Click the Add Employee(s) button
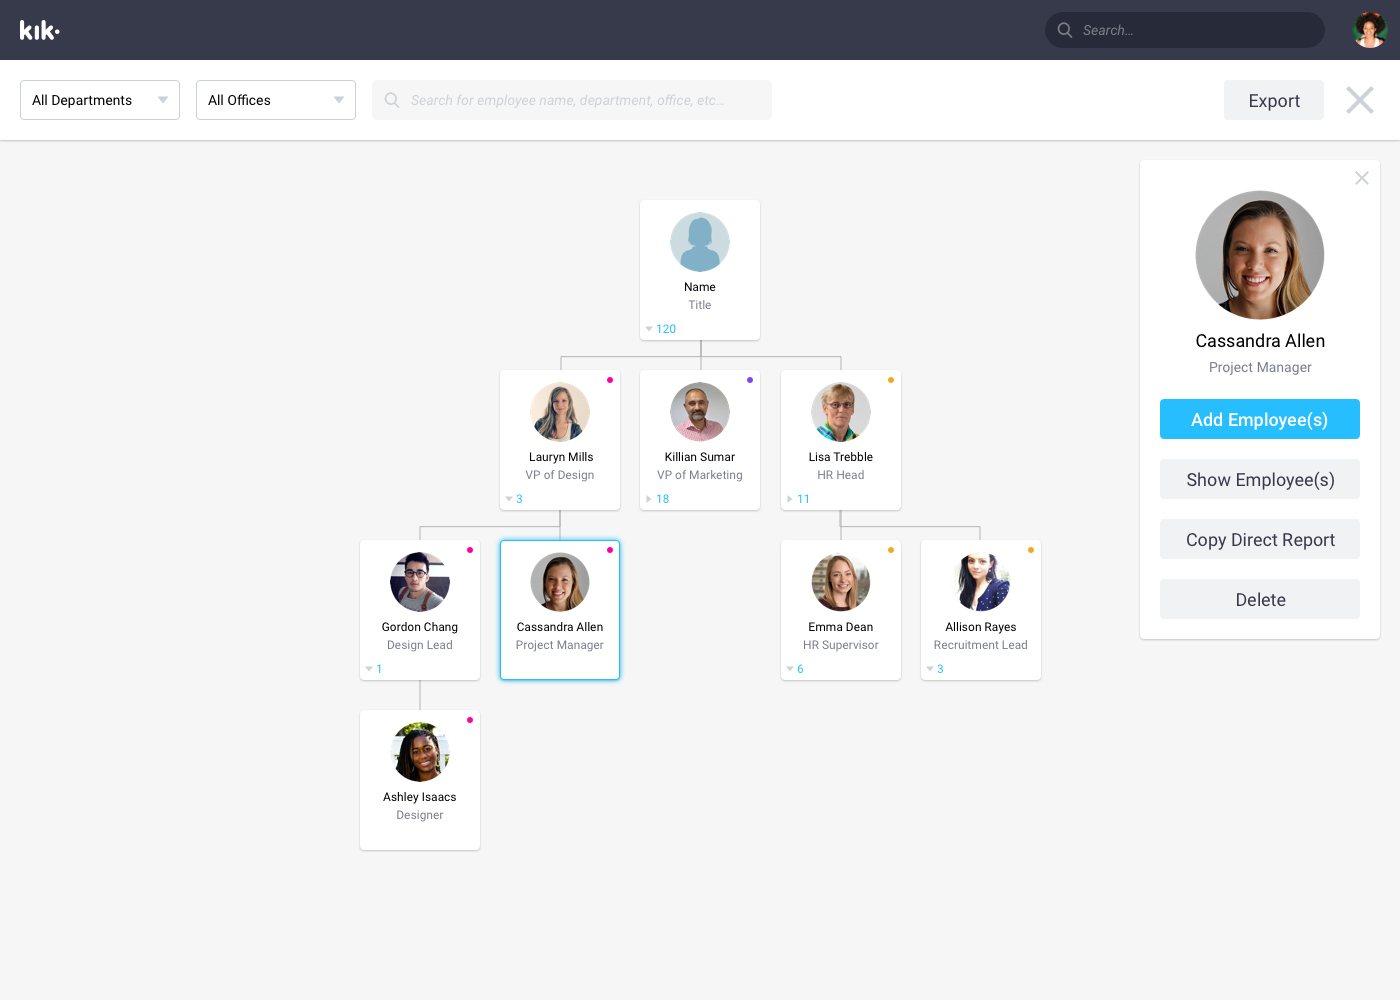The height and width of the screenshot is (1000, 1400). 1259,419
